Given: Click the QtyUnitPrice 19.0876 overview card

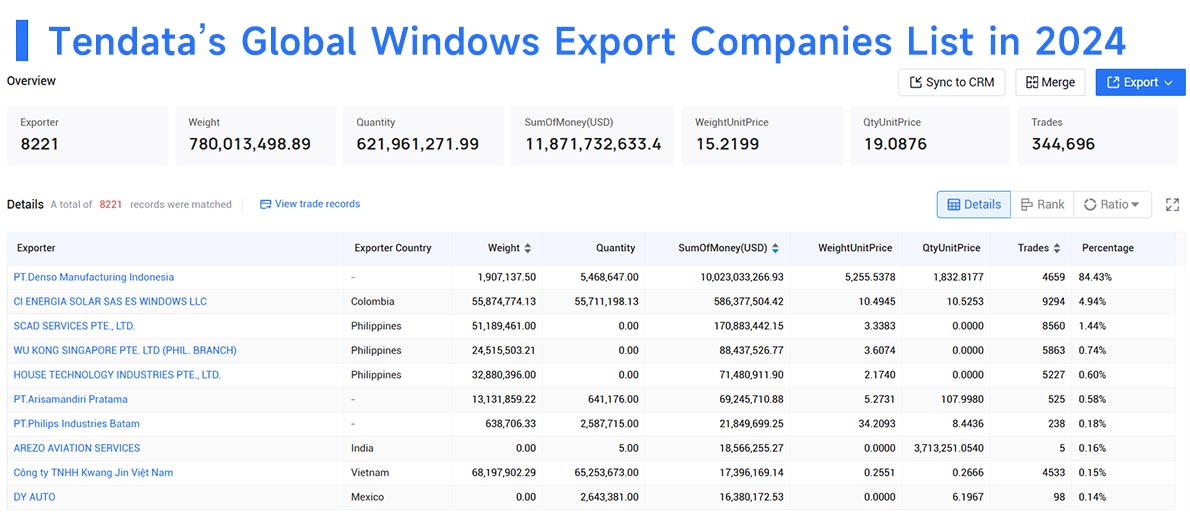Looking at the screenshot, I should click(930, 136).
